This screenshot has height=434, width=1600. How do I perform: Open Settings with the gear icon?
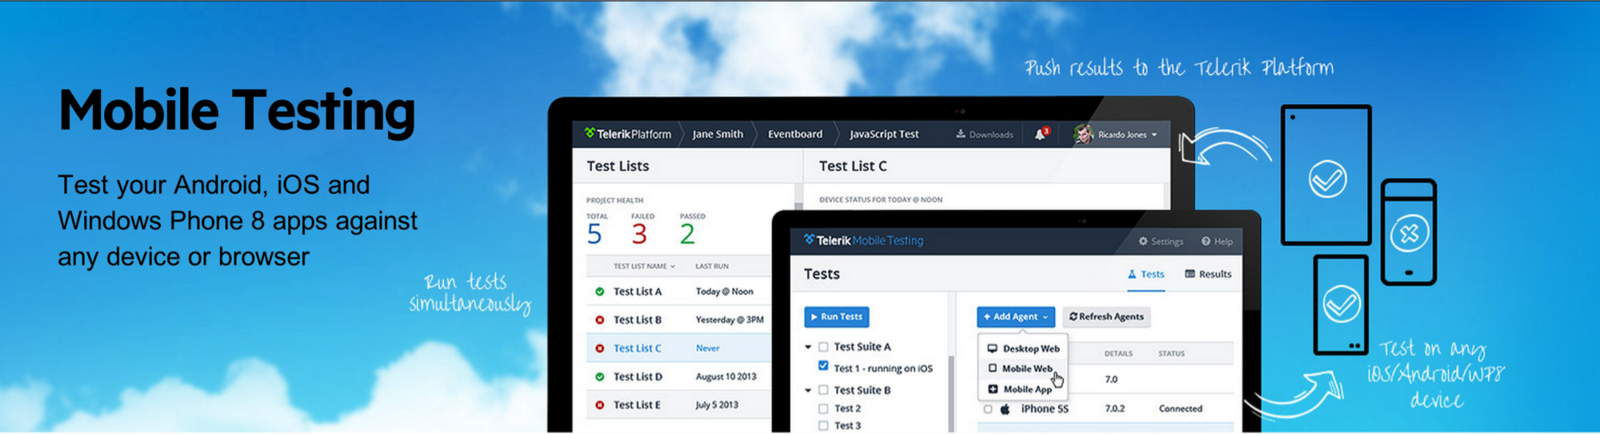coord(1161,241)
